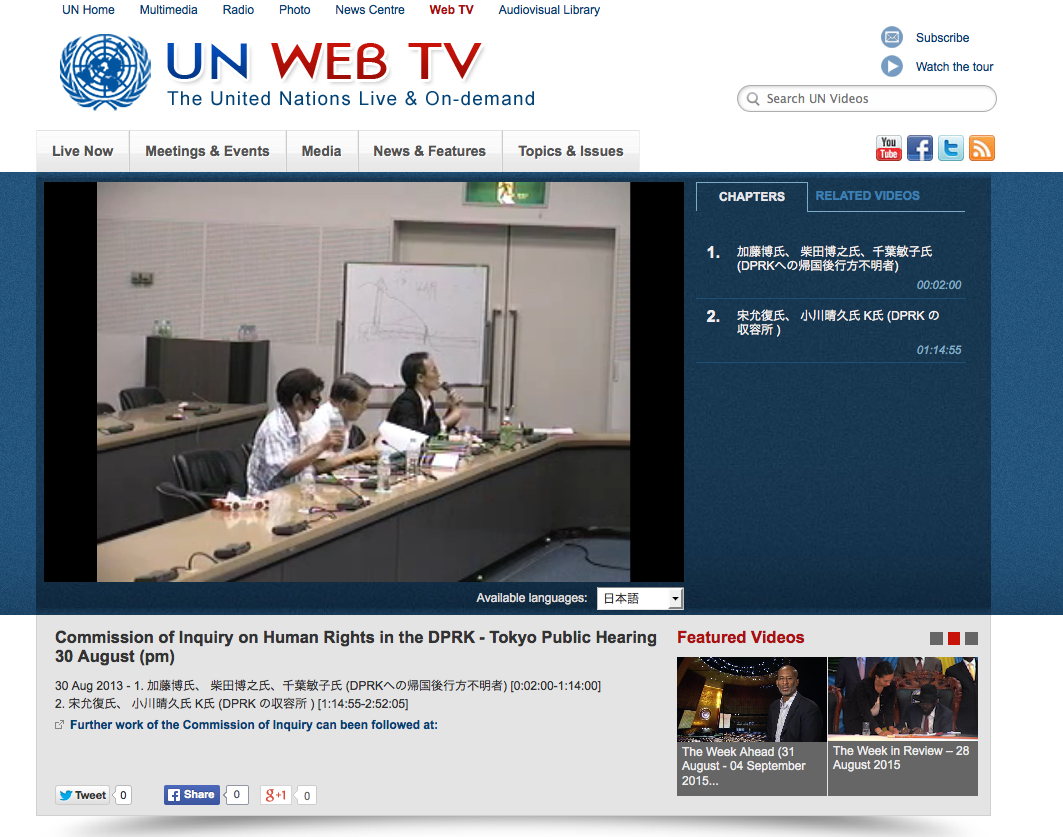Open the Facebook page icon
Image resolution: width=1063 pixels, height=837 pixels.
pyautogui.click(x=919, y=148)
